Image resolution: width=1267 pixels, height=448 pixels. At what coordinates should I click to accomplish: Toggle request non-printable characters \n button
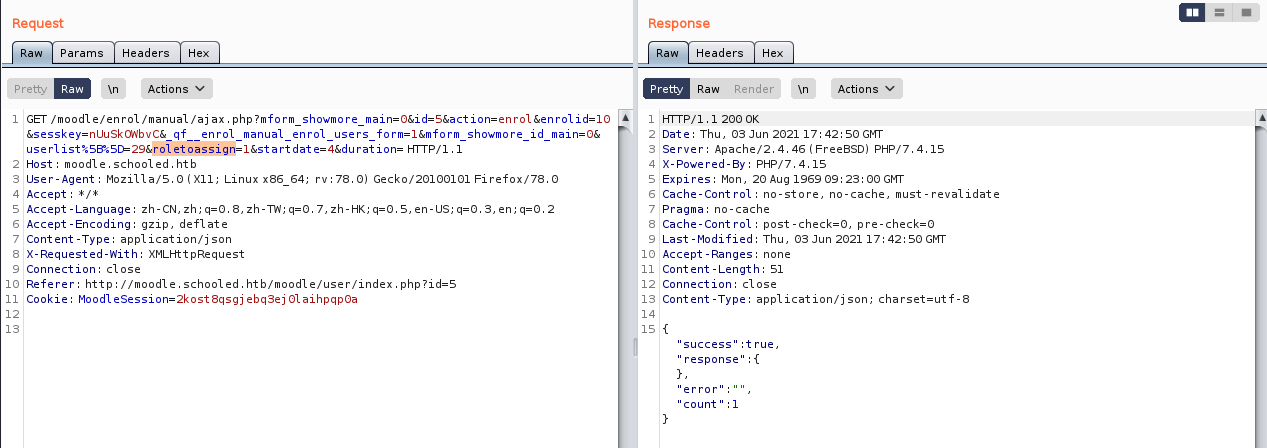point(114,89)
